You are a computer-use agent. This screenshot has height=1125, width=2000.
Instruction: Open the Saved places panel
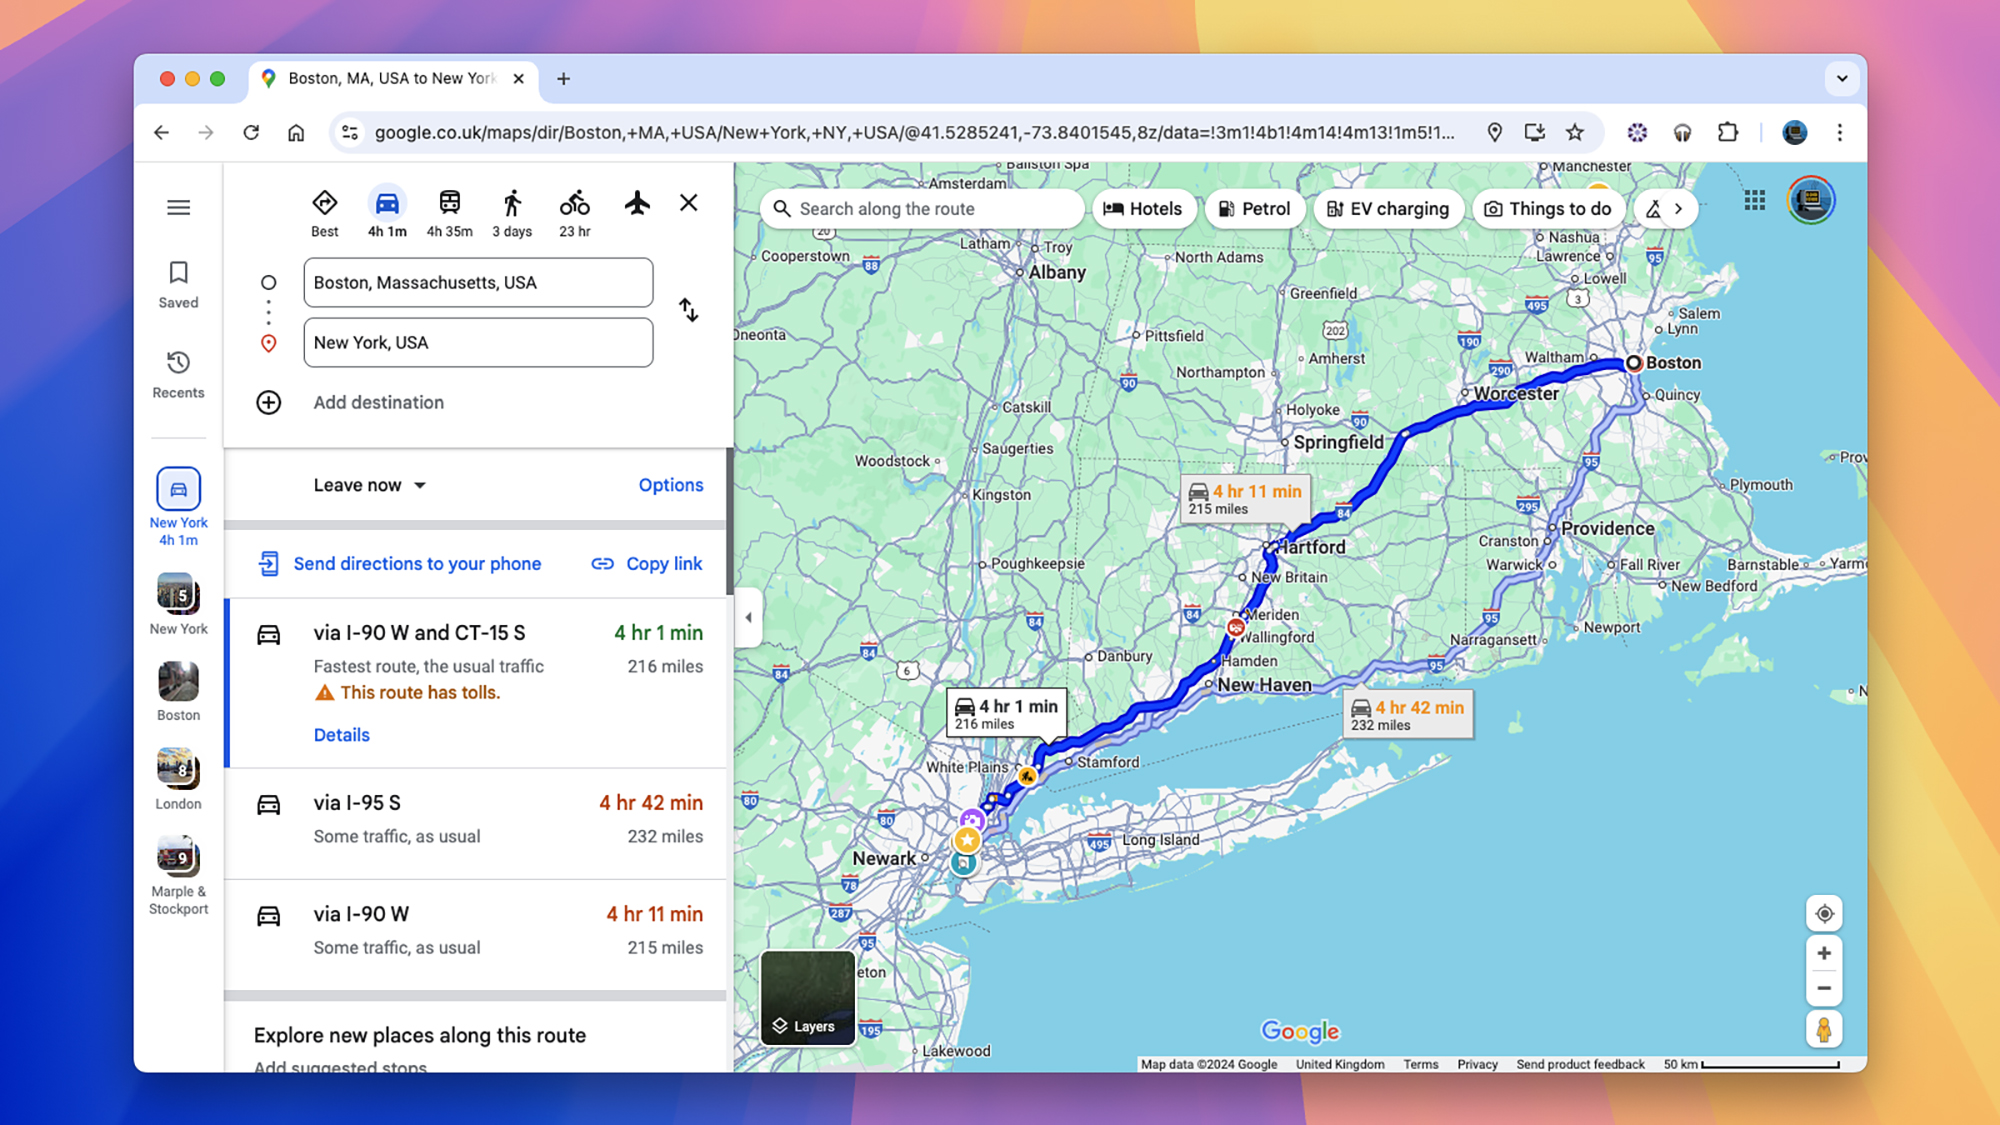(x=178, y=284)
